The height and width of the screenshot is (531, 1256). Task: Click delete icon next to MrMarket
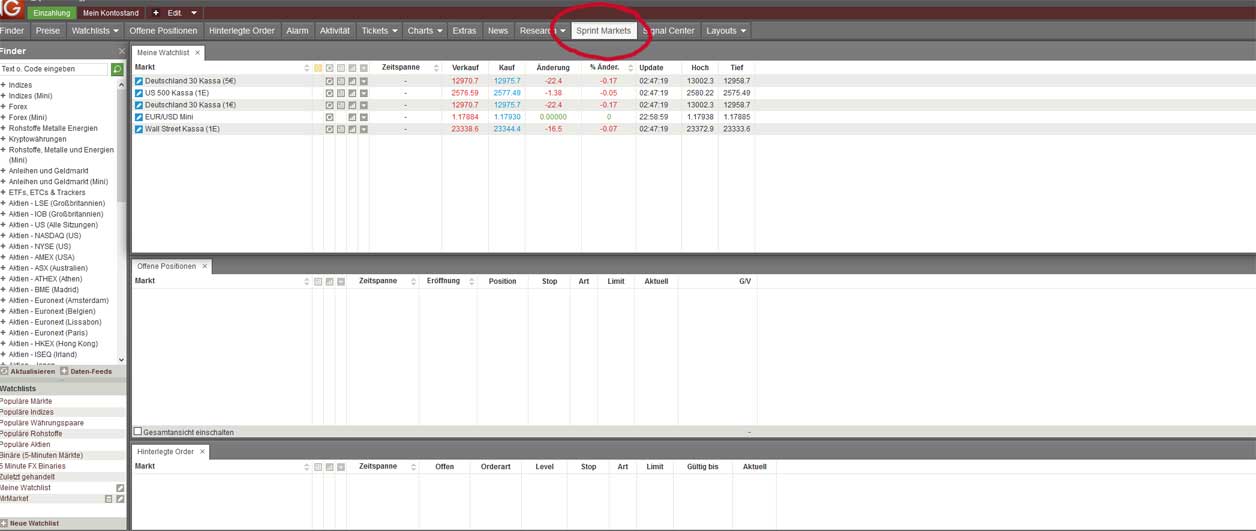[109, 499]
